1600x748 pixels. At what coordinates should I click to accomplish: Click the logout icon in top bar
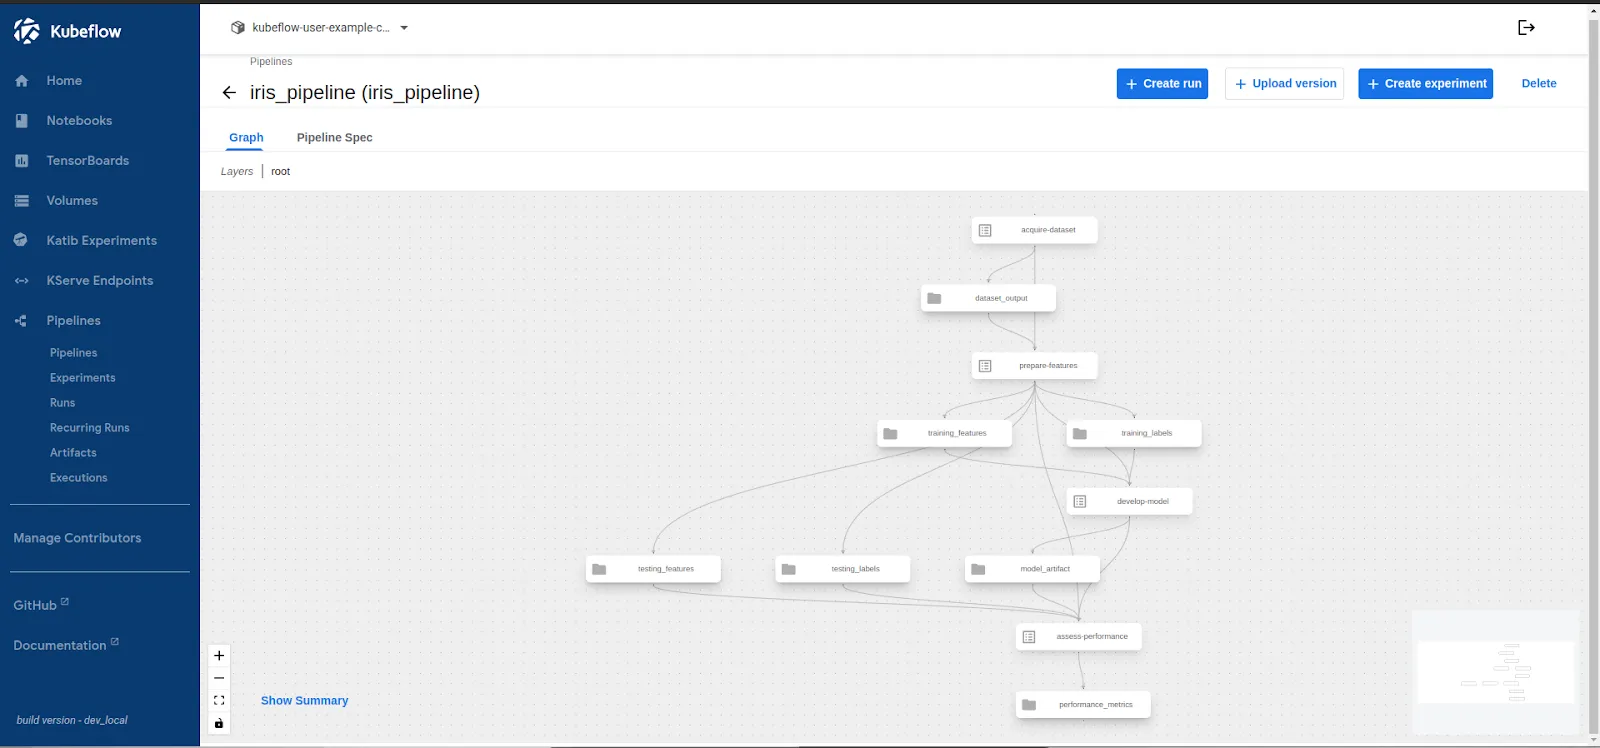pyautogui.click(x=1526, y=28)
